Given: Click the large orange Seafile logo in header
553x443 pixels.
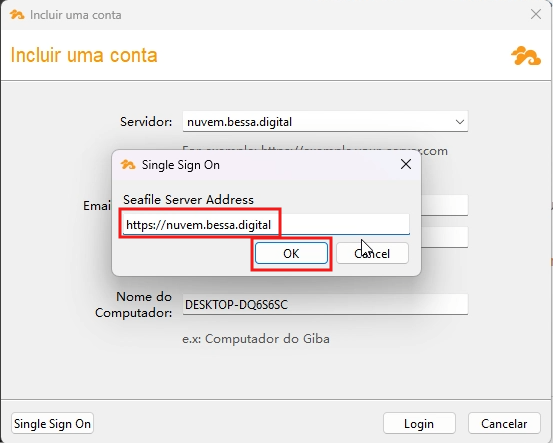Looking at the screenshot, I should pos(526,56).
